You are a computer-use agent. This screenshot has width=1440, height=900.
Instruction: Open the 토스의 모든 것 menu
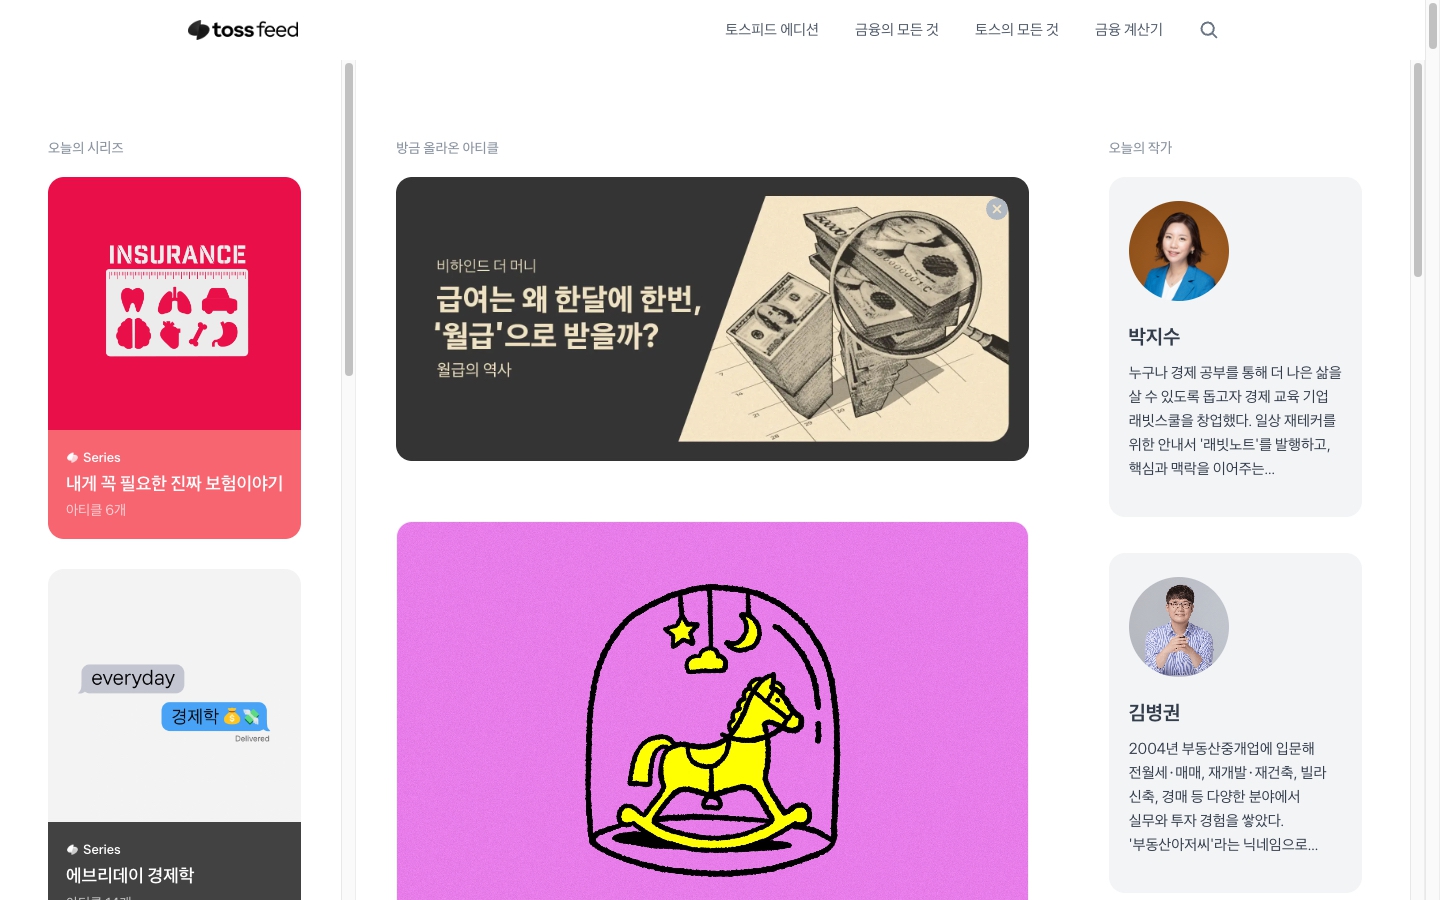pos(1017,30)
